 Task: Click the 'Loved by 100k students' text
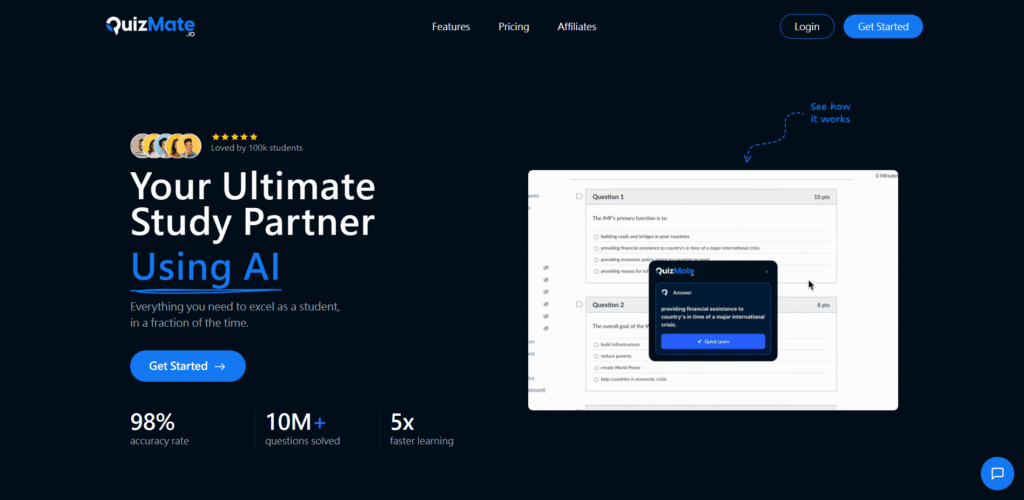click(257, 148)
